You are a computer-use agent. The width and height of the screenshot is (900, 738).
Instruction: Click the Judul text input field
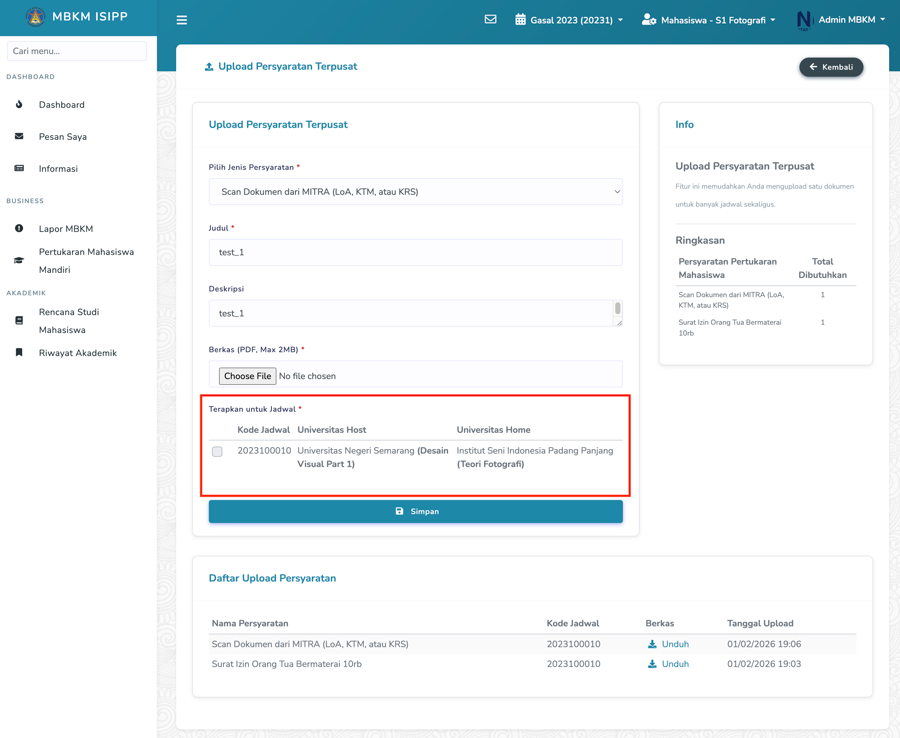[x=415, y=252]
